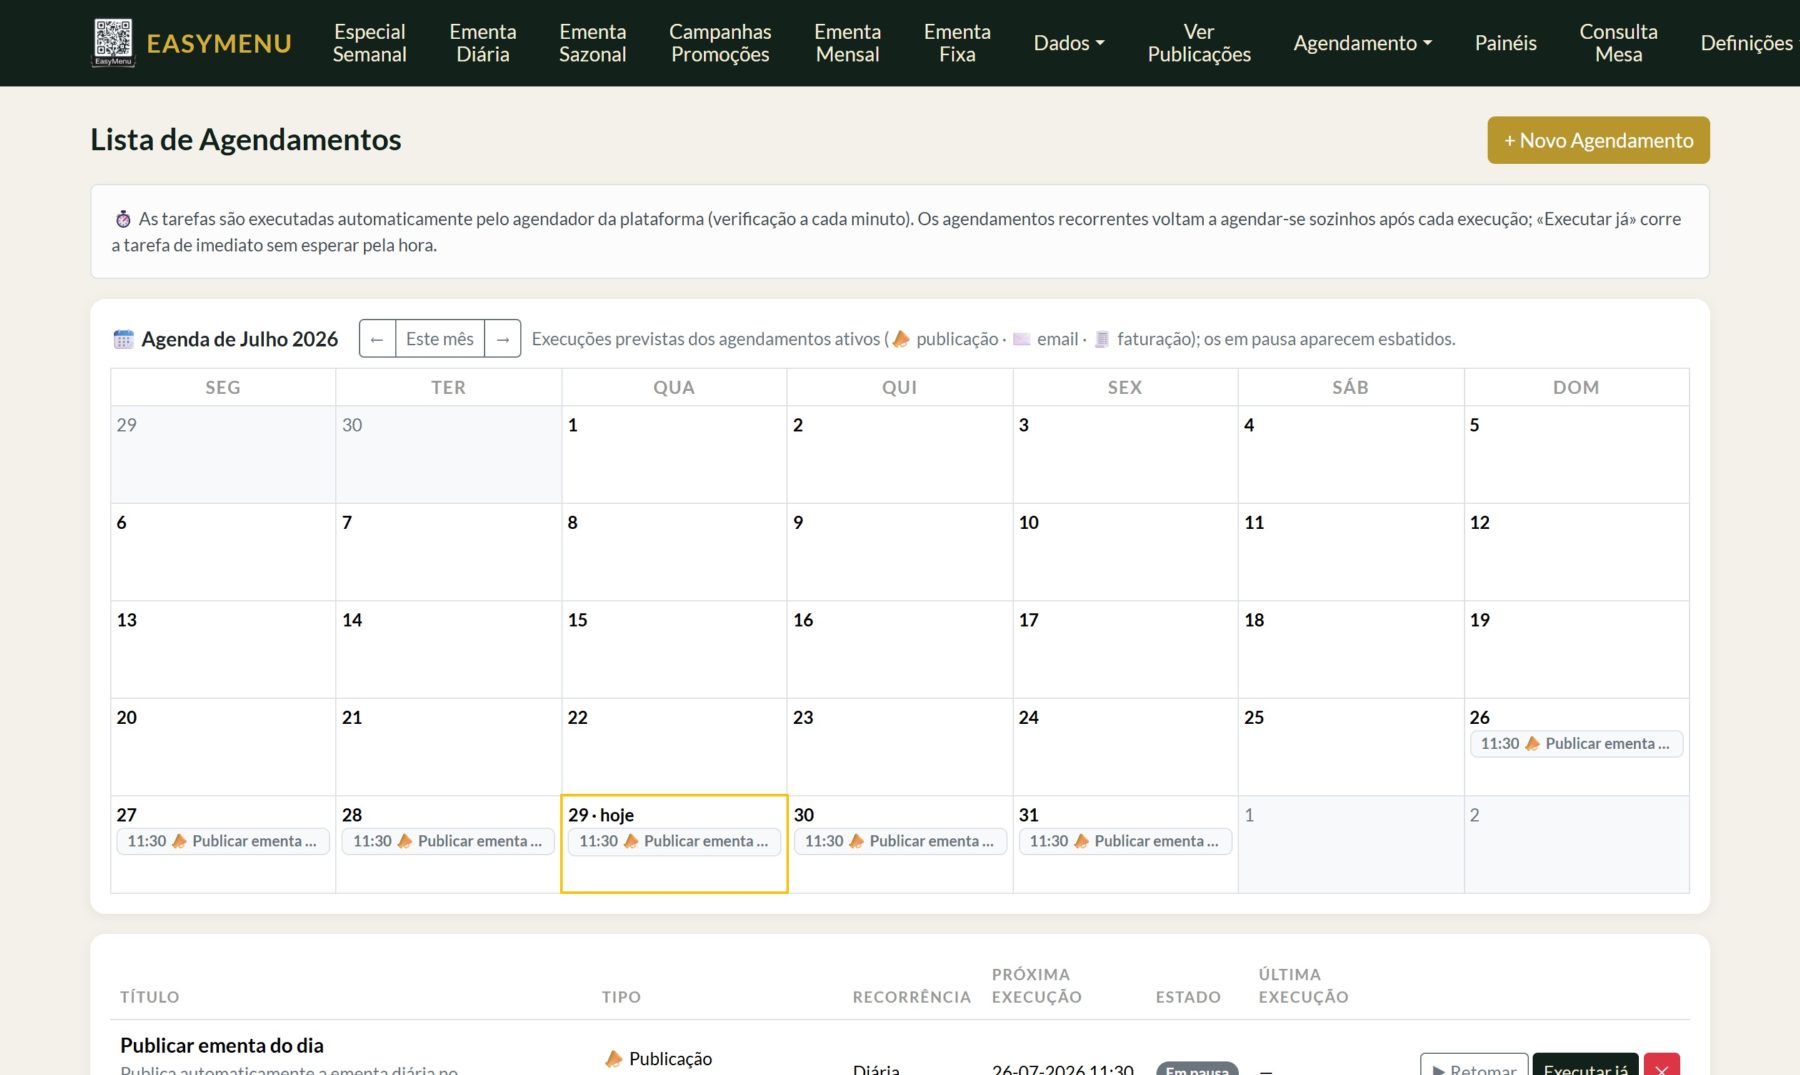This screenshot has width=1800, height=1075.
Task: Expand the Dados dropdown menu
Action: pyautogui.click(x=1069, y=43)
